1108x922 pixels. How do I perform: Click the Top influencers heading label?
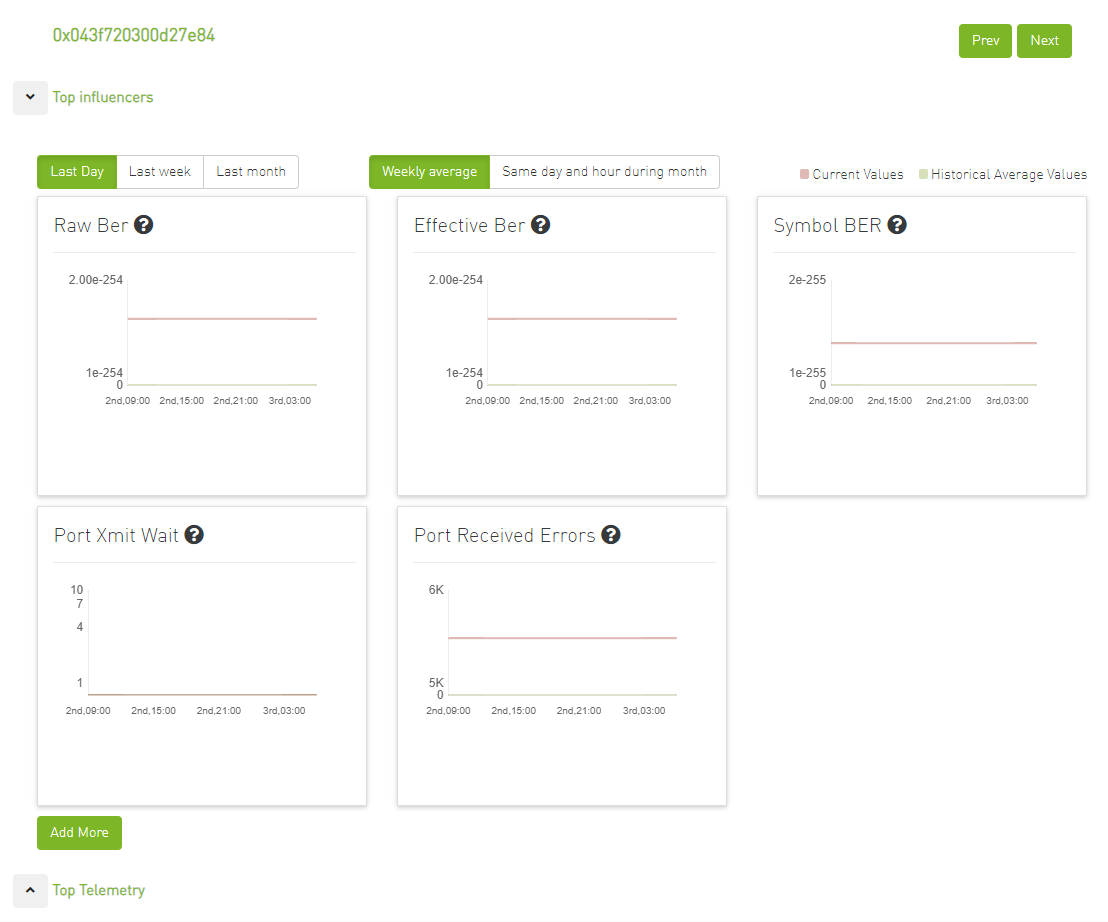tap(103, 98)
